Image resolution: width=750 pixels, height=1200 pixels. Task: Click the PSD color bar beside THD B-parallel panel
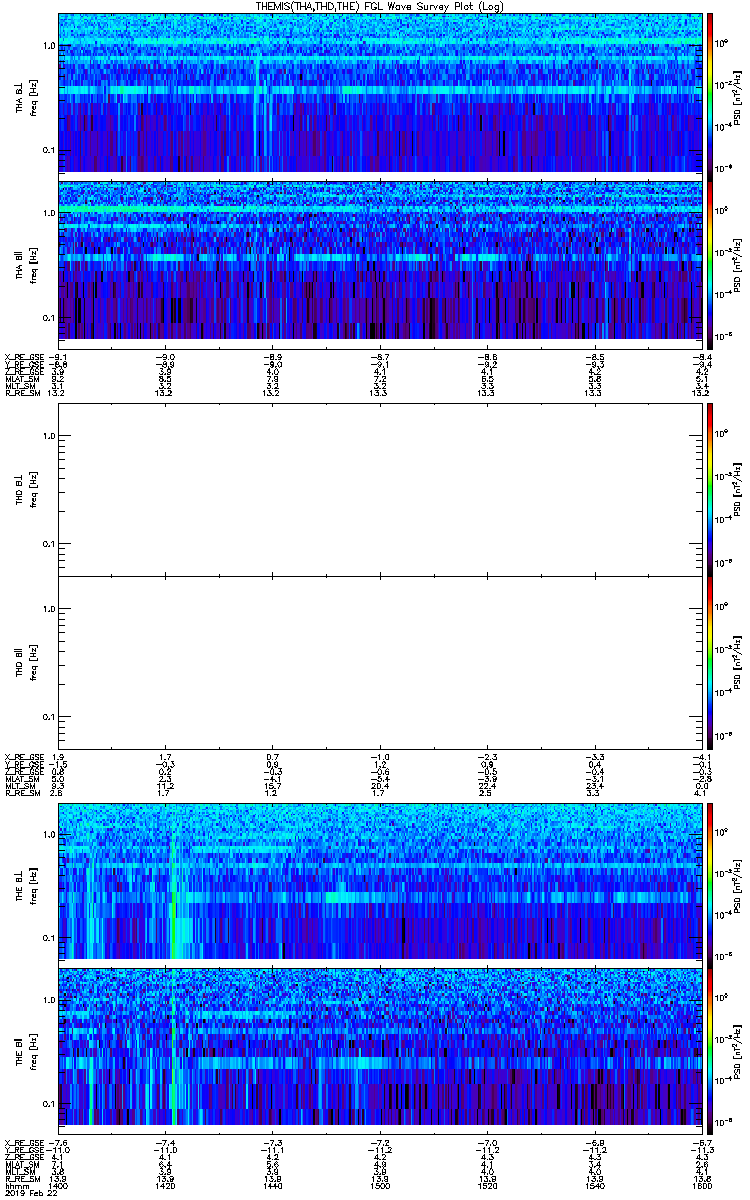click(710, 662)
